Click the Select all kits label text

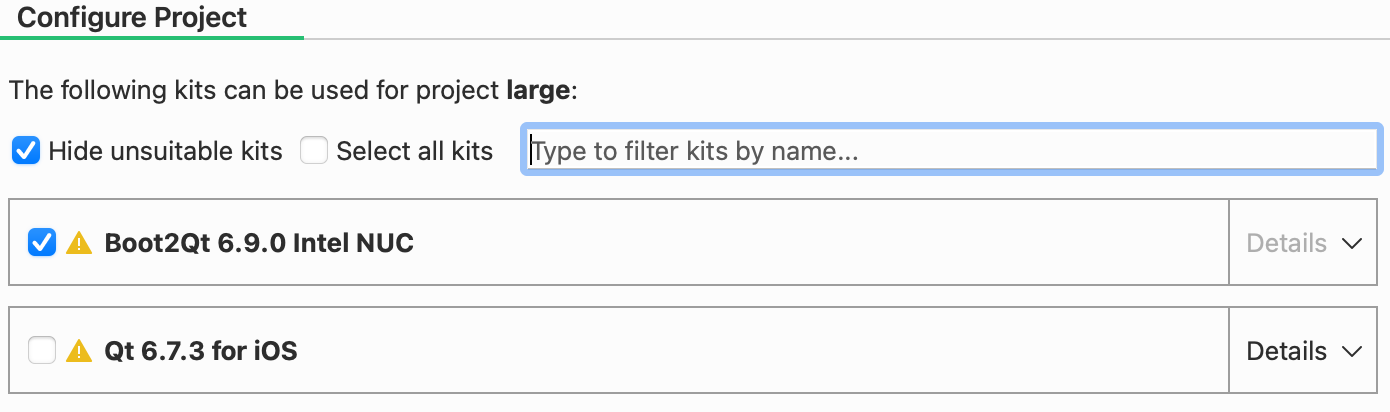click(414, 151)
